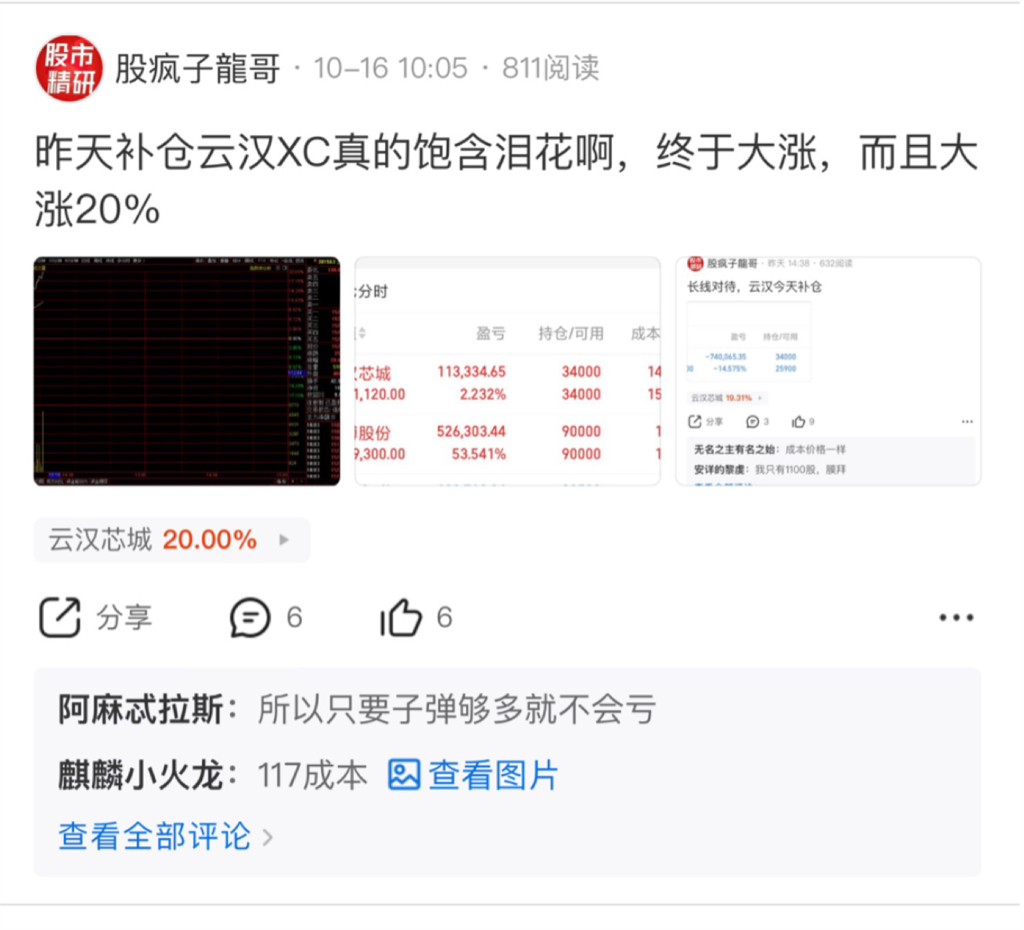Tap the comment 所以只要子弹够多就不会亏
The height and width of the screenshot is (930, 1024).
click(x=457, y=709)
